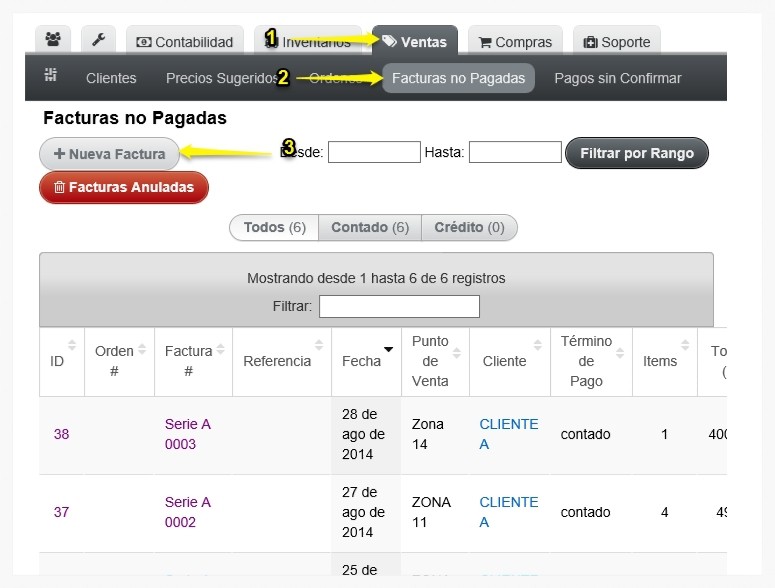Image resolution: width=775 pixels, height=588 pixels.
Task: Filter by Contado (6)
Action: (370, 227)
